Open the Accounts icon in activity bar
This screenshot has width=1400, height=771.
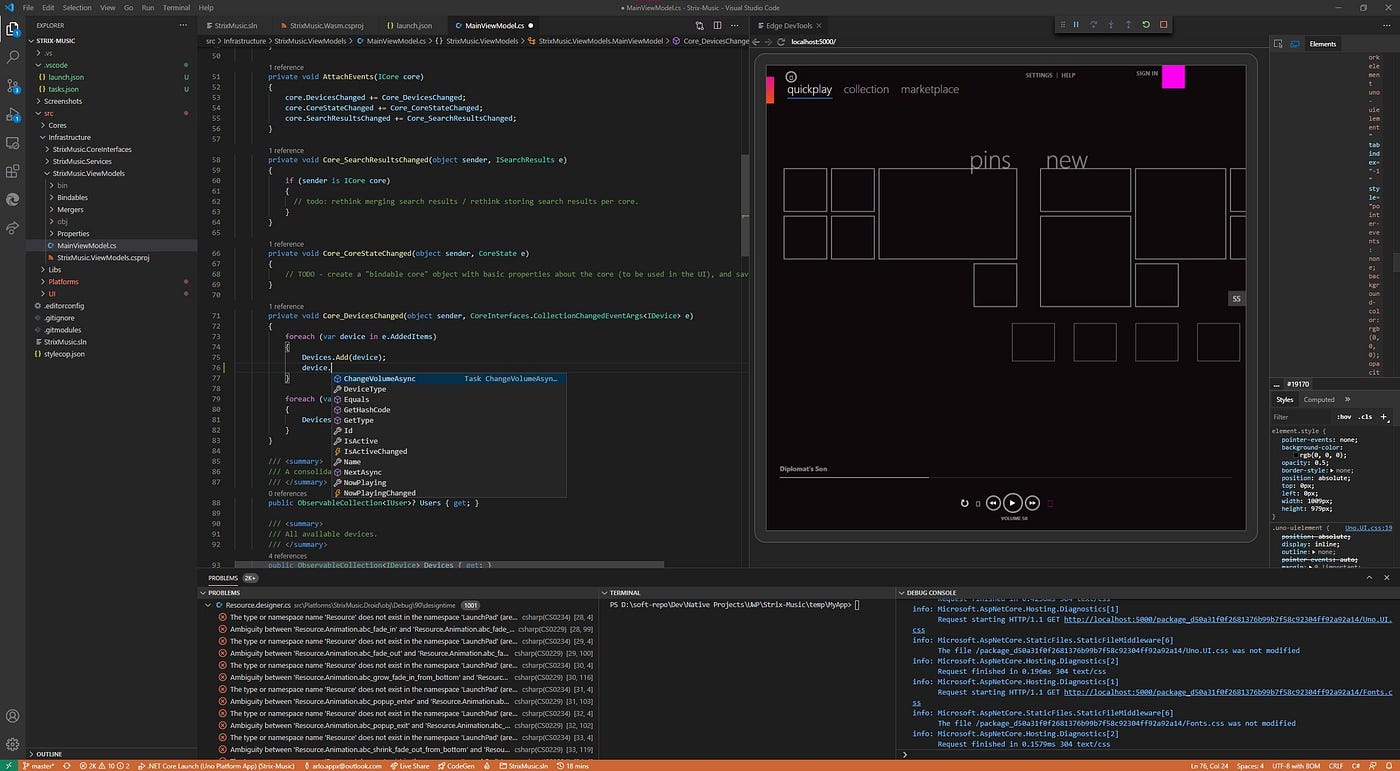click(13, 716)
